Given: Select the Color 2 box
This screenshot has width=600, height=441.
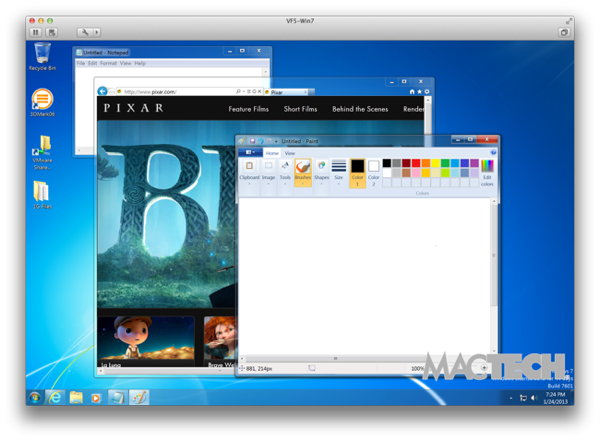Looking at the screenshot, I should [373, 171].
